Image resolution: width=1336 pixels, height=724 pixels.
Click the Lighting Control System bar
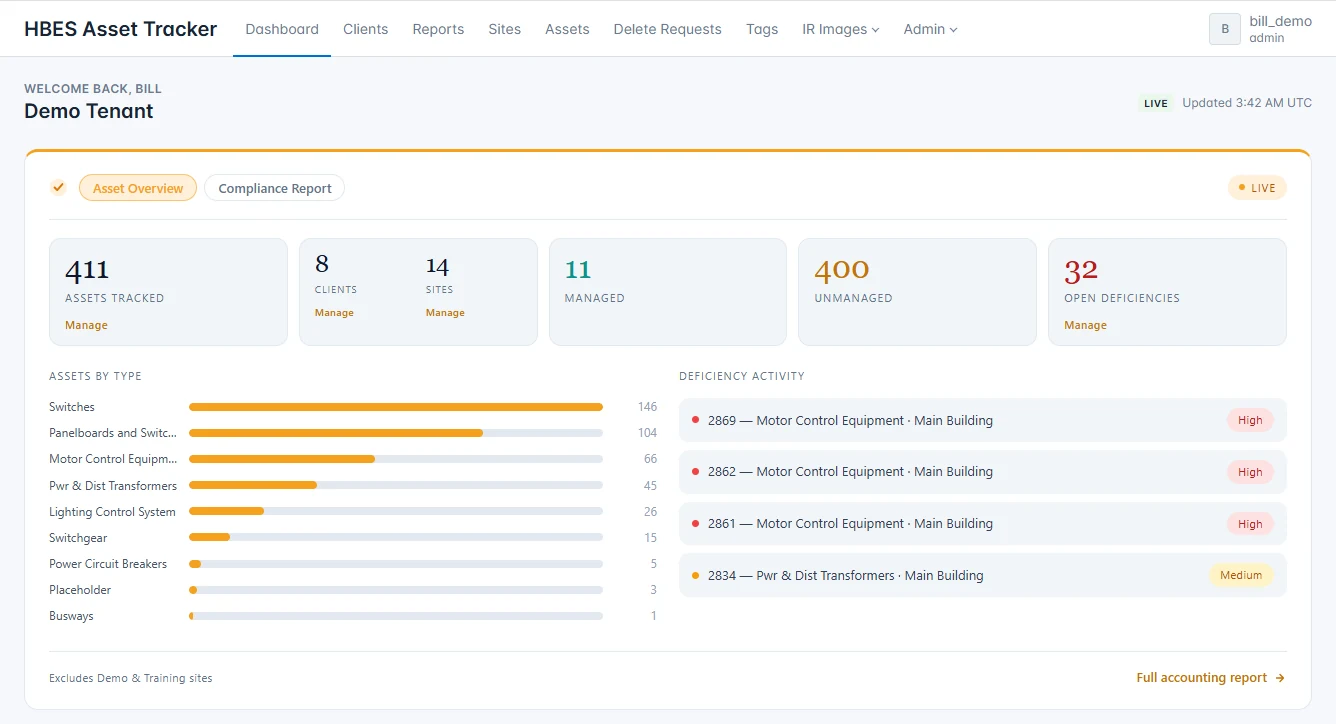coord(396,511)
